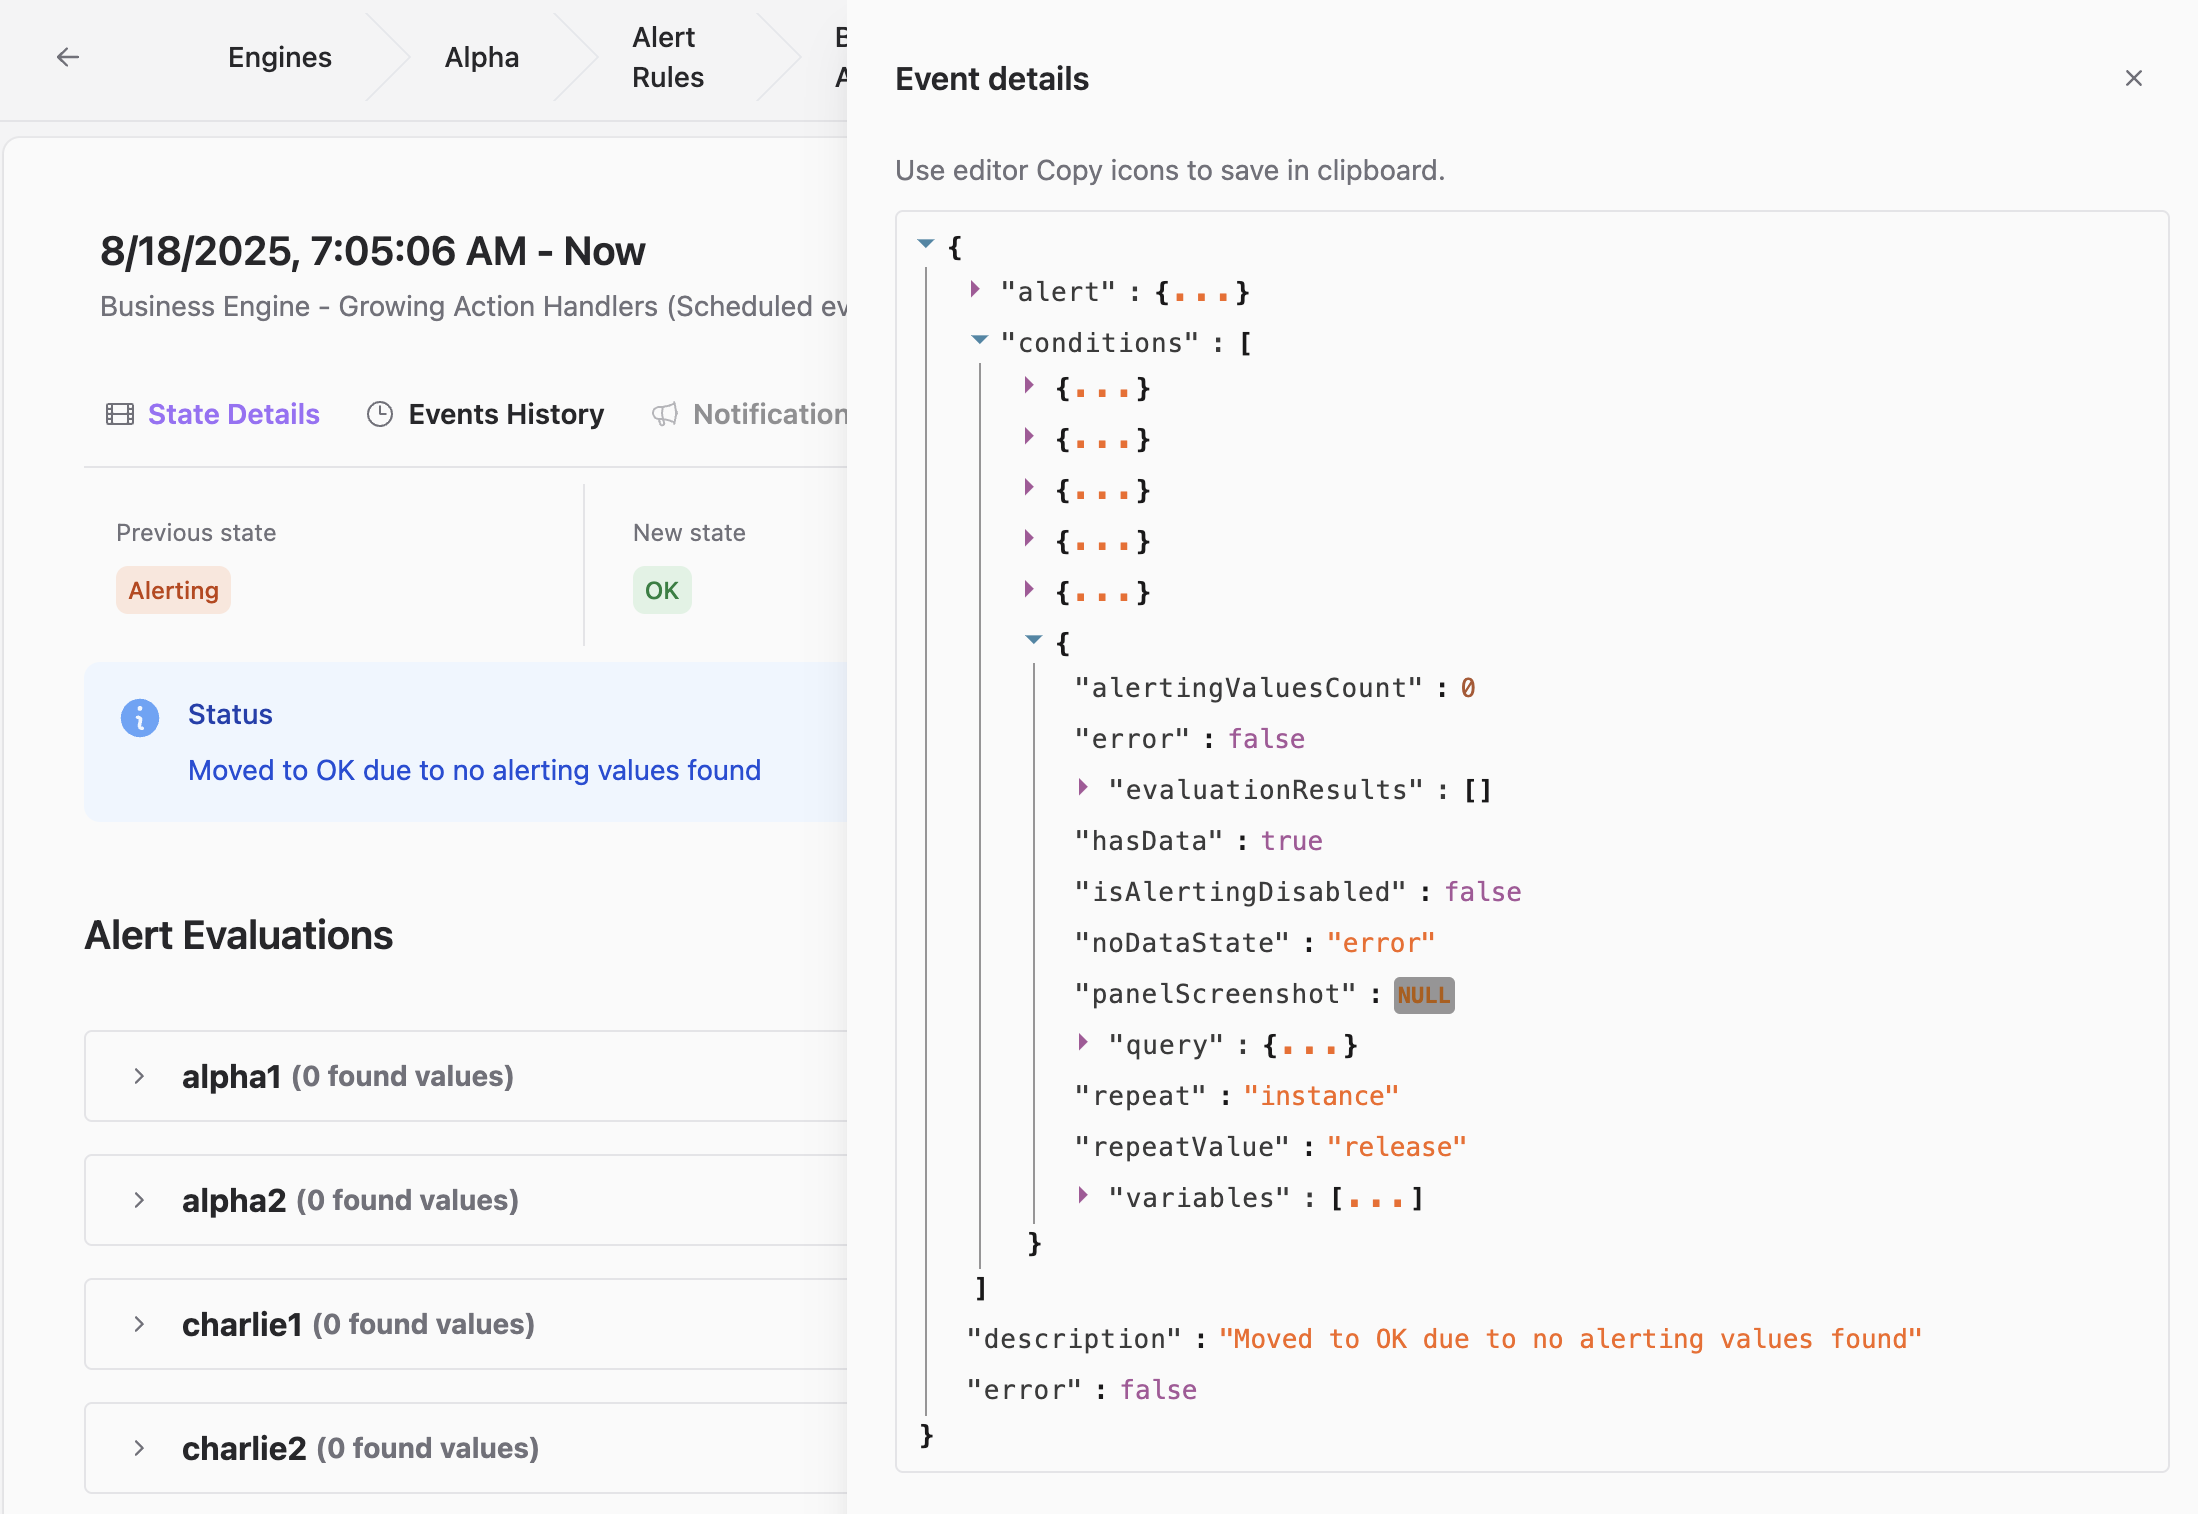Click the NULL panelScreenshot value
This screenshot has height=1514, width=2198.
point(1424,995)
